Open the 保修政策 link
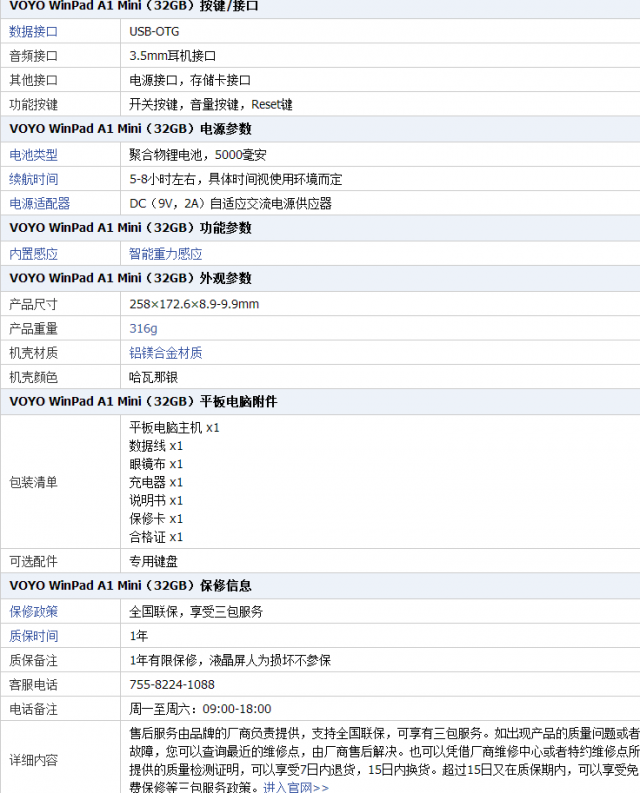Image resolution: width=640 pixels, height=794 pixels. click(x=33, y=612)
